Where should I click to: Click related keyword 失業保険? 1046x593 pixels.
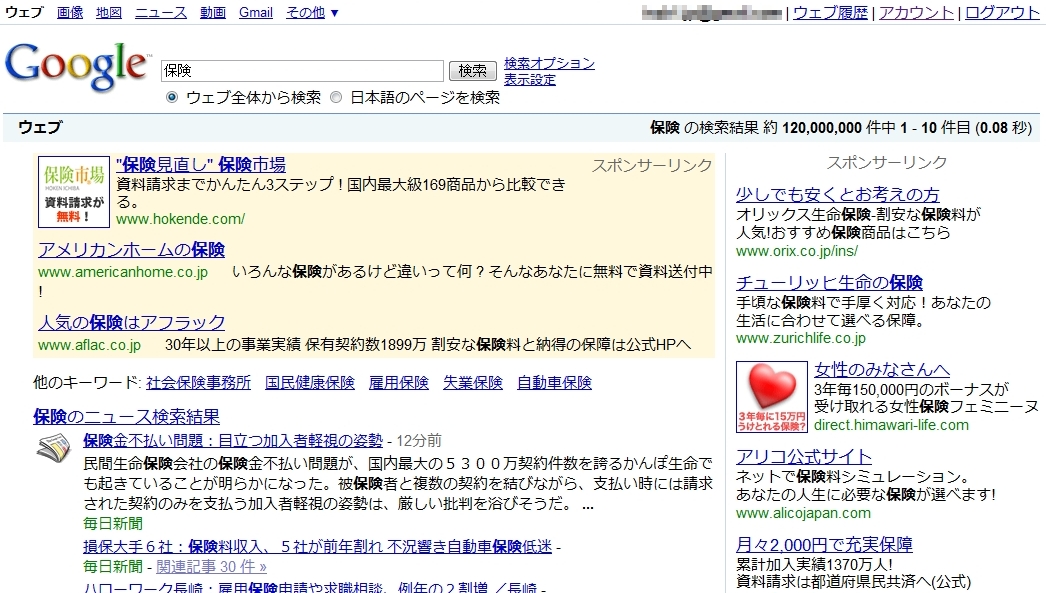[x=473, y=383]
